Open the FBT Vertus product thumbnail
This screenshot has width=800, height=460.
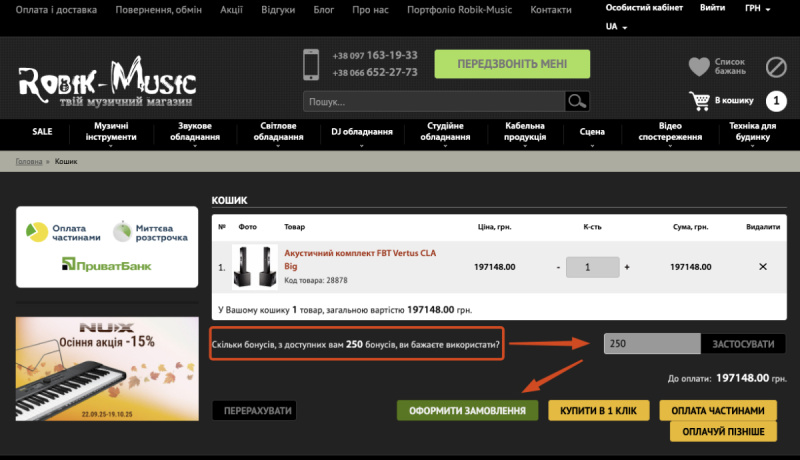click(254, 267)
